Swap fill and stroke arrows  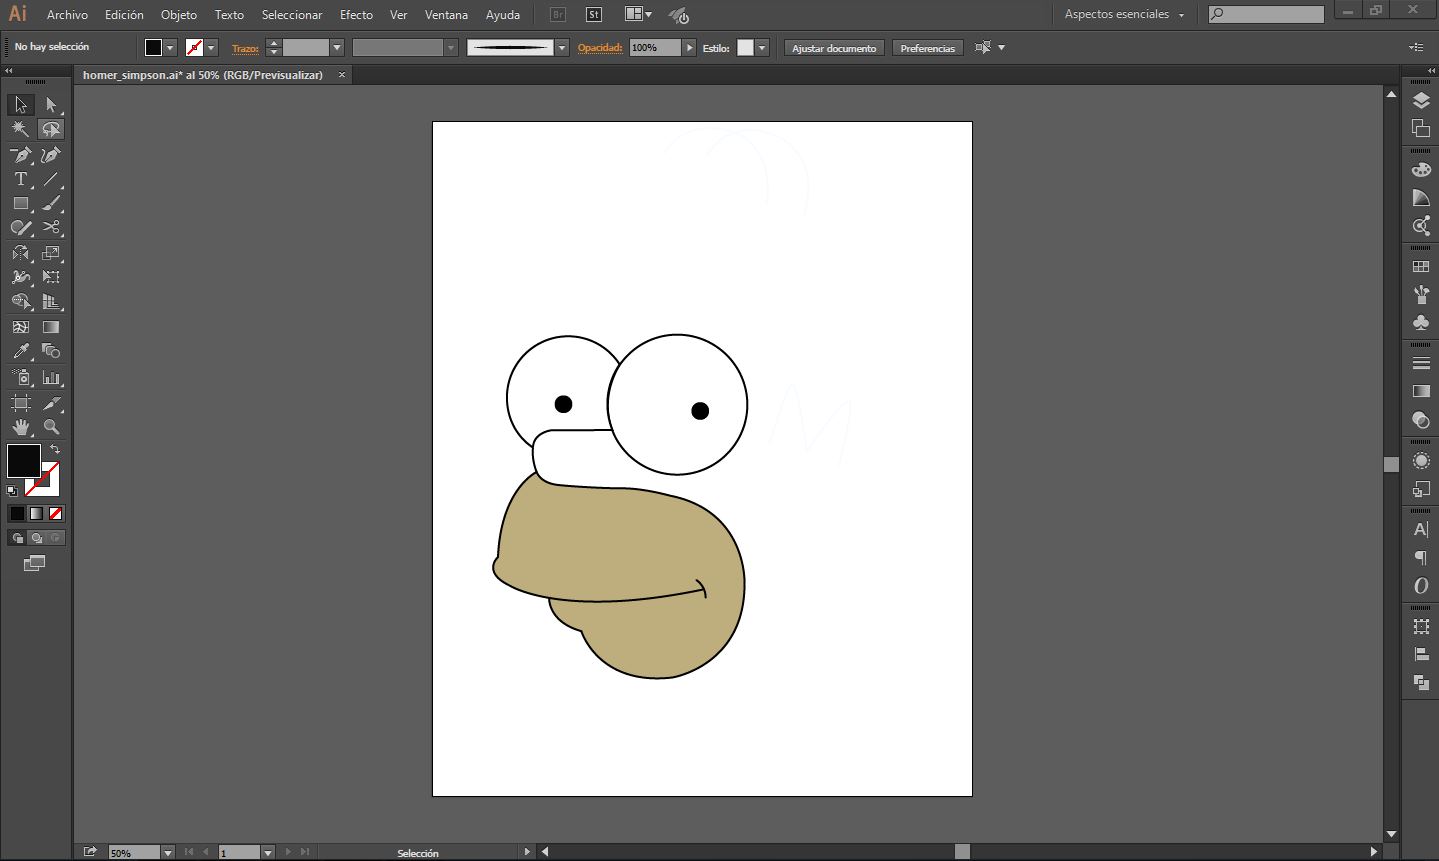tap(55, 449)
